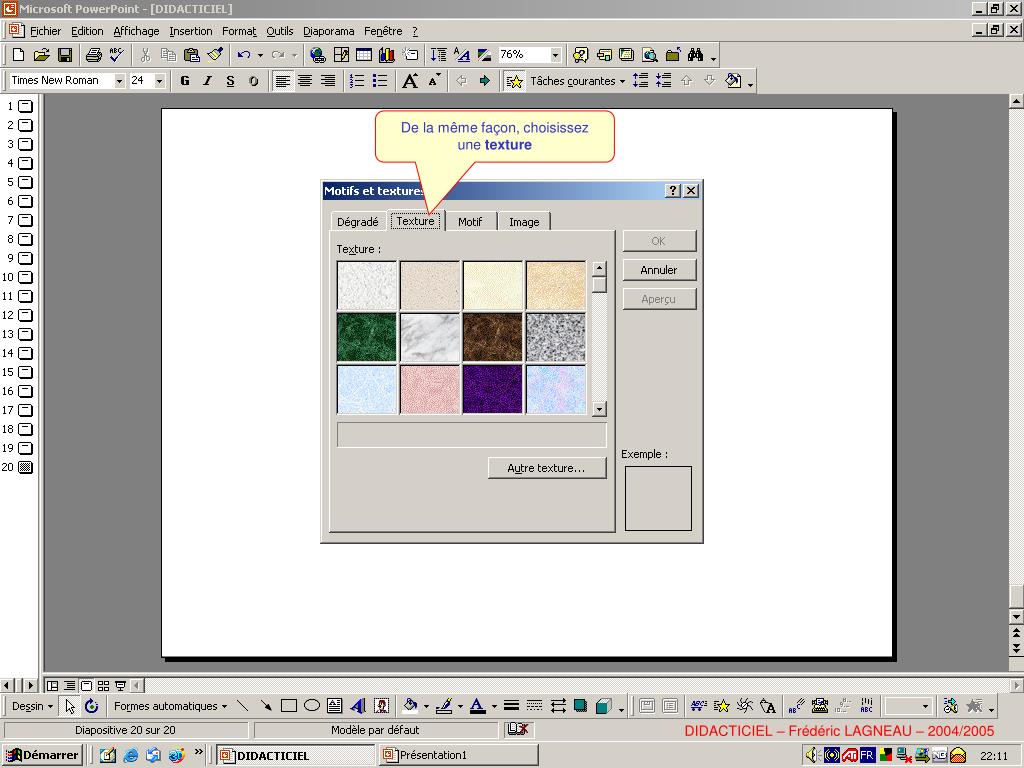This screenshot has height=768, width=1024.
Task: Insert WordArt with the tilted A icon
Action: point(358,706)
